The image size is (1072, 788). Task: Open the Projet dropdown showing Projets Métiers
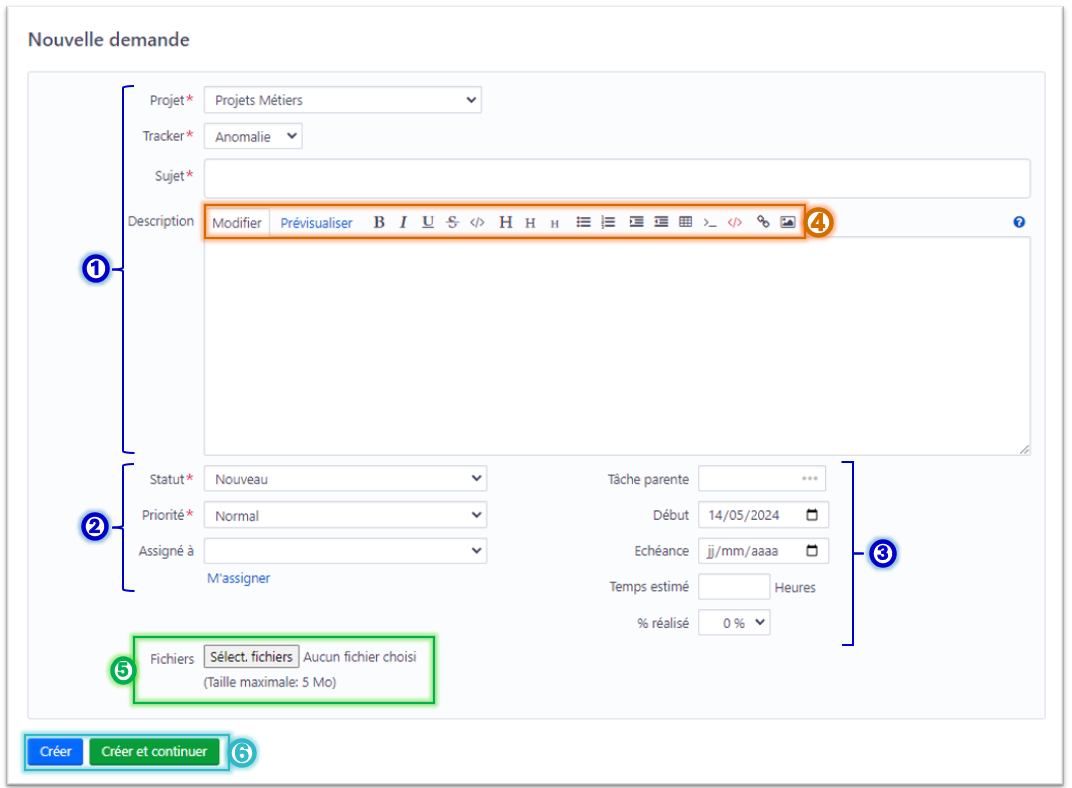[342, 100]
